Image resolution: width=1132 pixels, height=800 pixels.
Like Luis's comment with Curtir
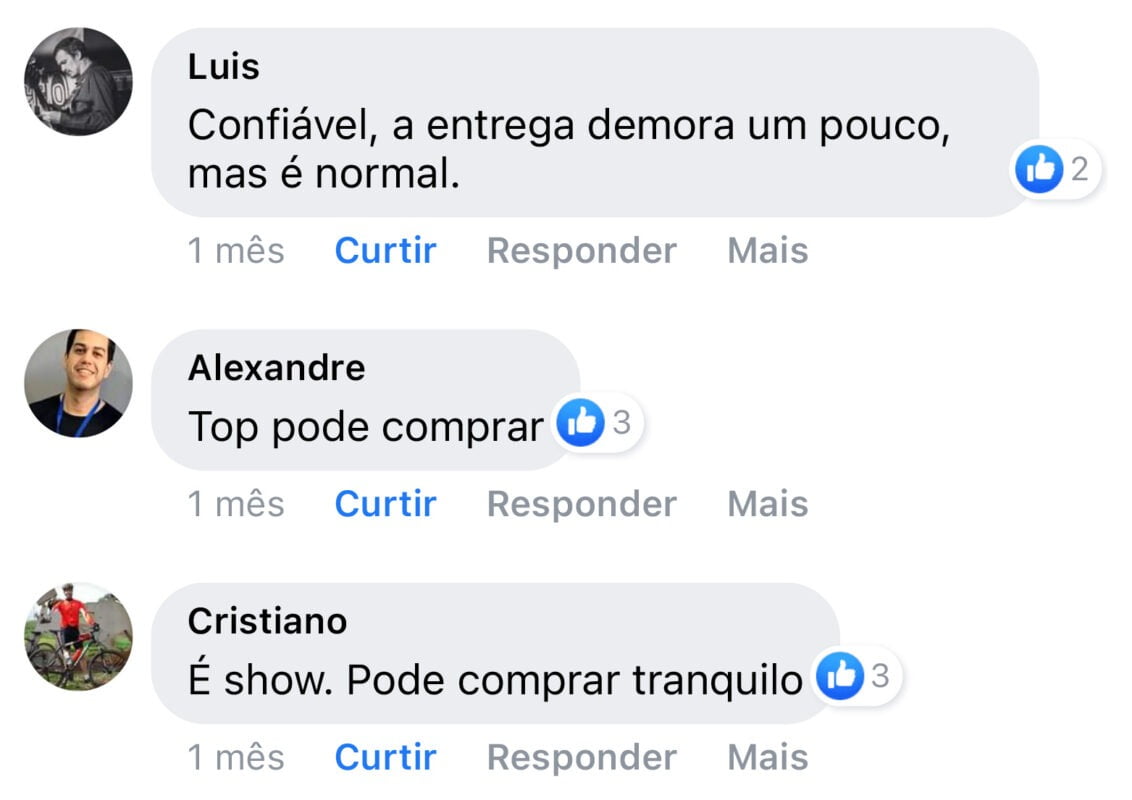click(x=385, y=250)
